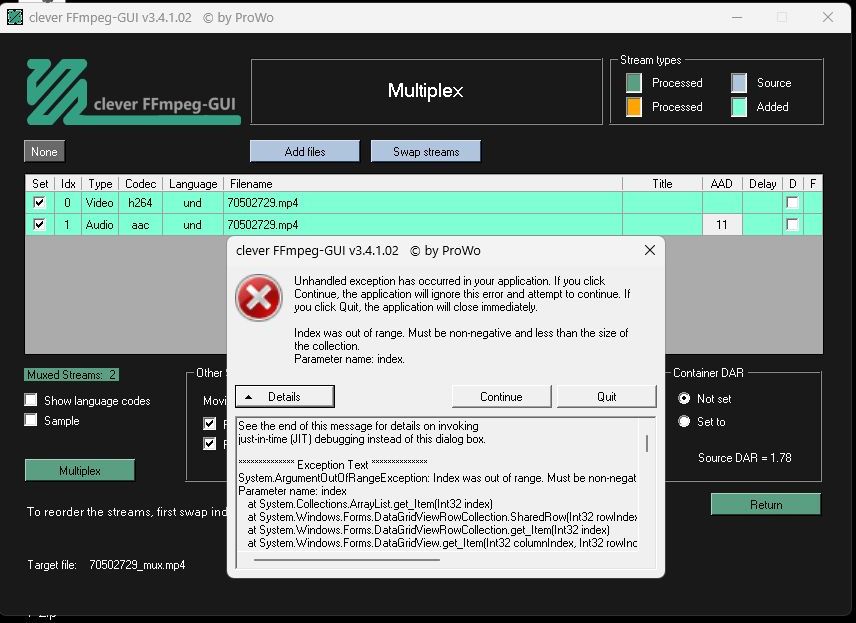Click the ArrayList.get_Item stack trace line
The height and width of the screenshot is (623, 856).
tap(370, 503)
